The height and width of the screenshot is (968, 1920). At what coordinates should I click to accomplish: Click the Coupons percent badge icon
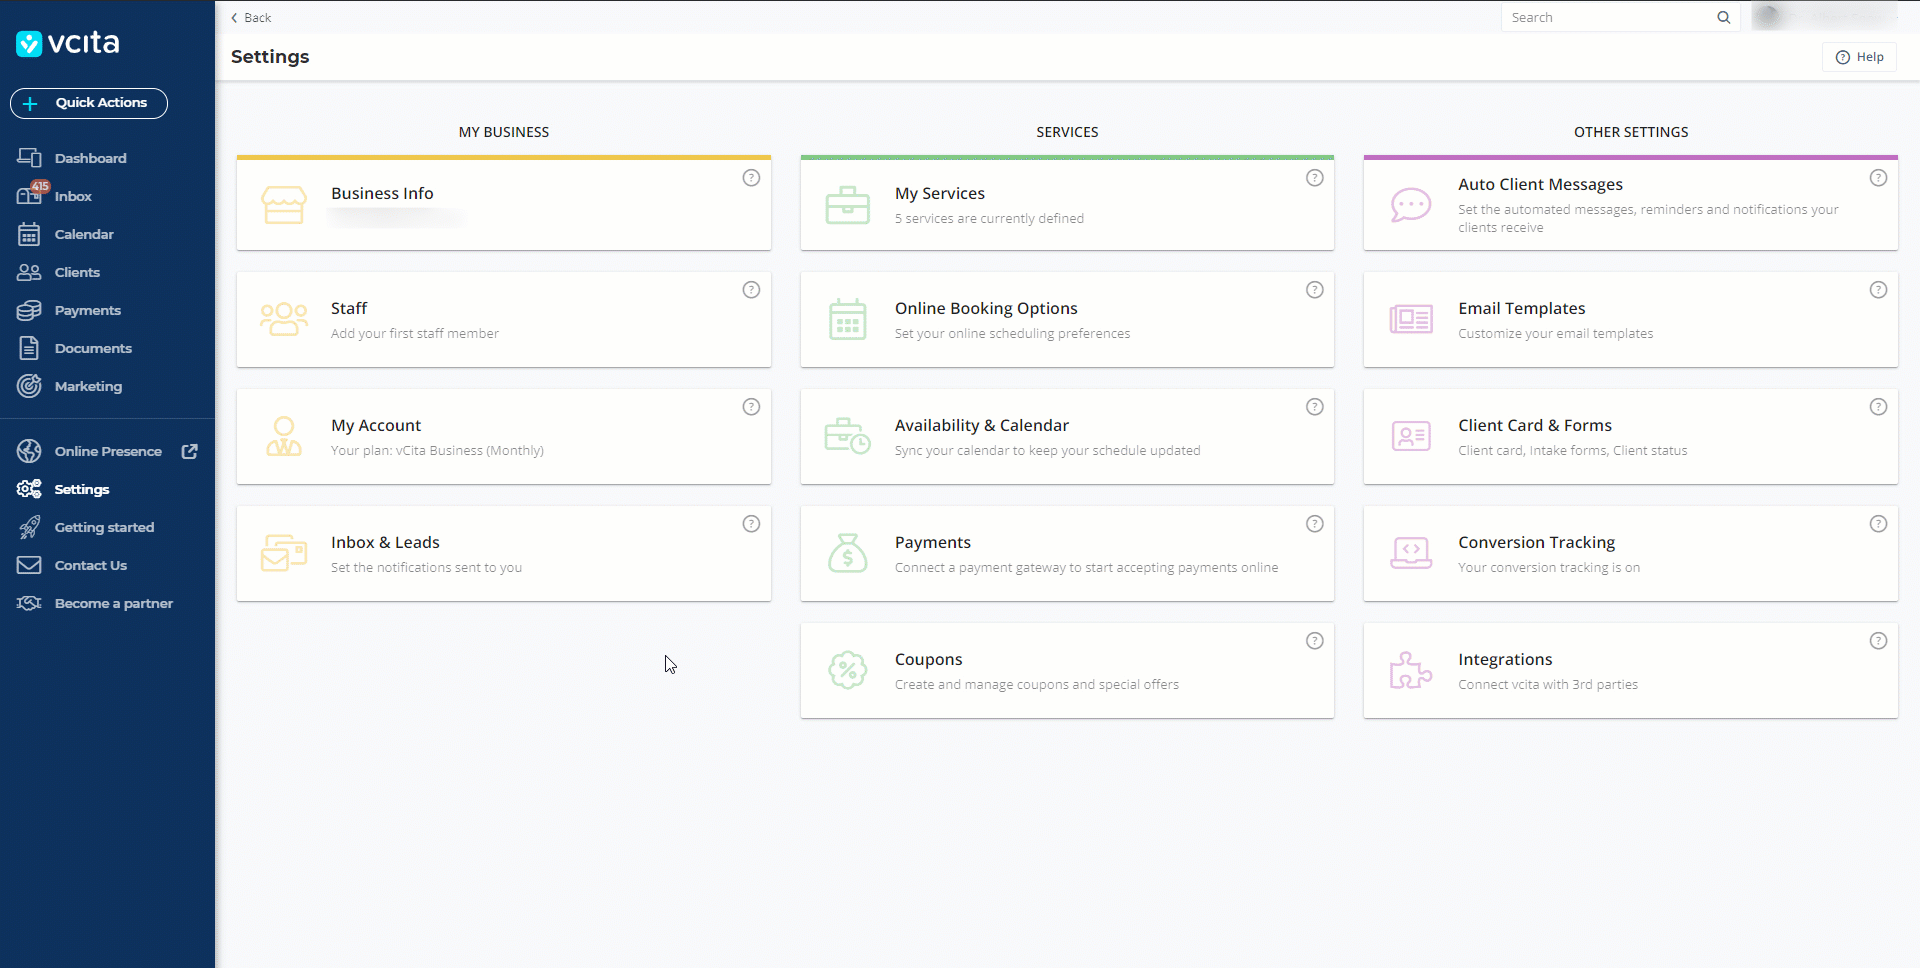pyautogui.click(x=848, y=670)
